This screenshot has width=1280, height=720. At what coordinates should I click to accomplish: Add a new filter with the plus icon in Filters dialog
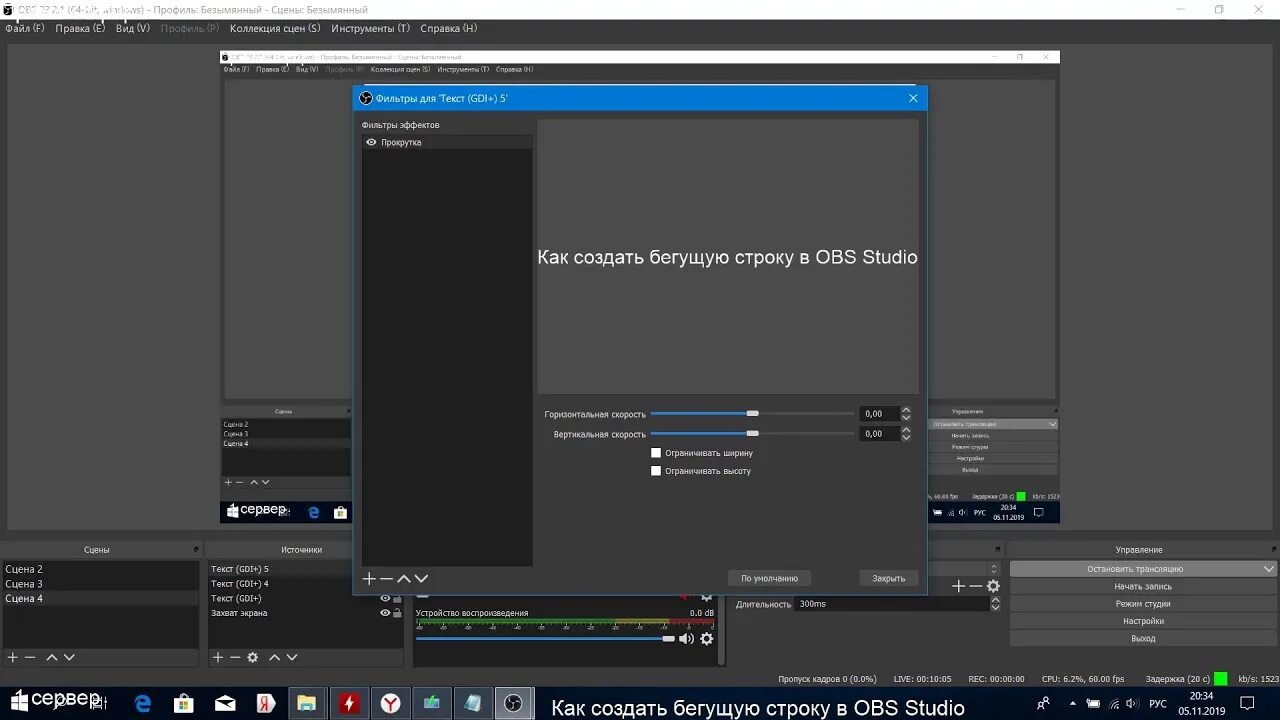(368, 579)
